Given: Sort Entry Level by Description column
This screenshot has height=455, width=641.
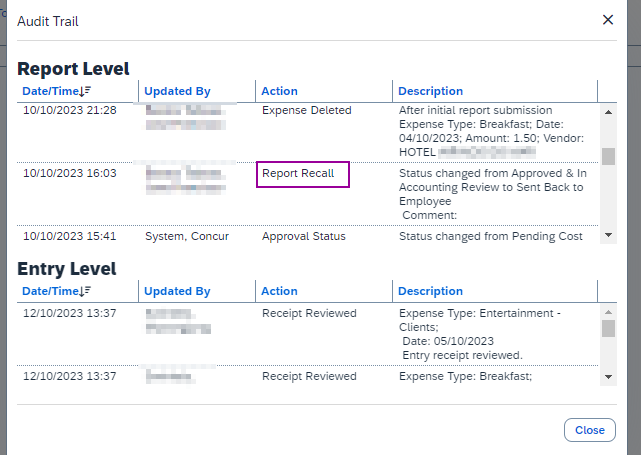Looking at the screenshot, I should click(x=430, y=291).
